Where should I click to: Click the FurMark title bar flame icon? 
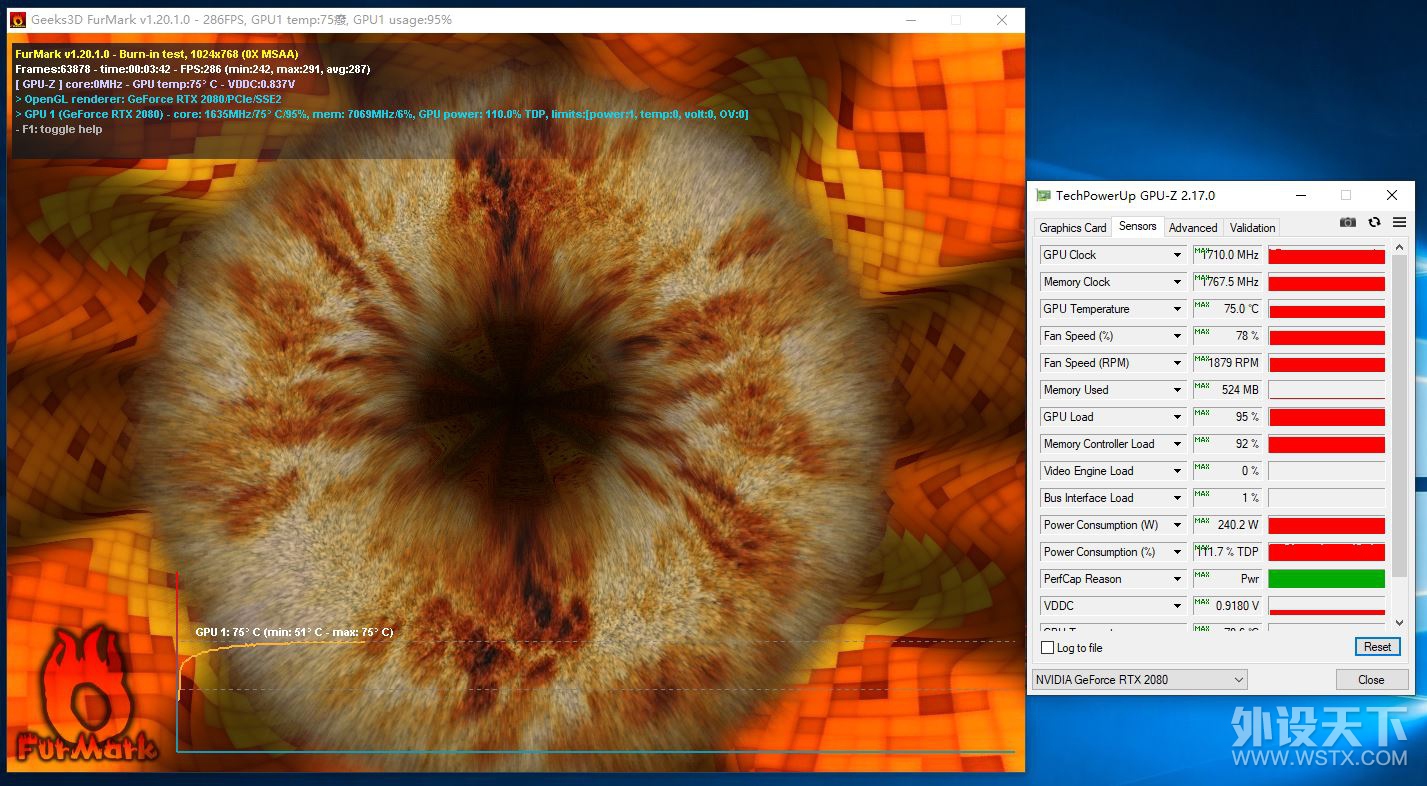pos(18,20)
